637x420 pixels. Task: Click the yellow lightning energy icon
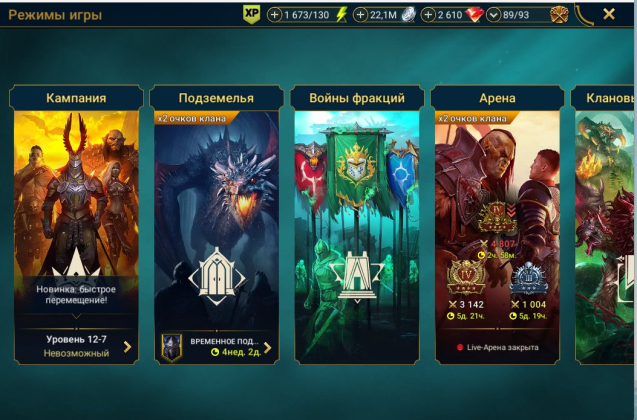342,15
